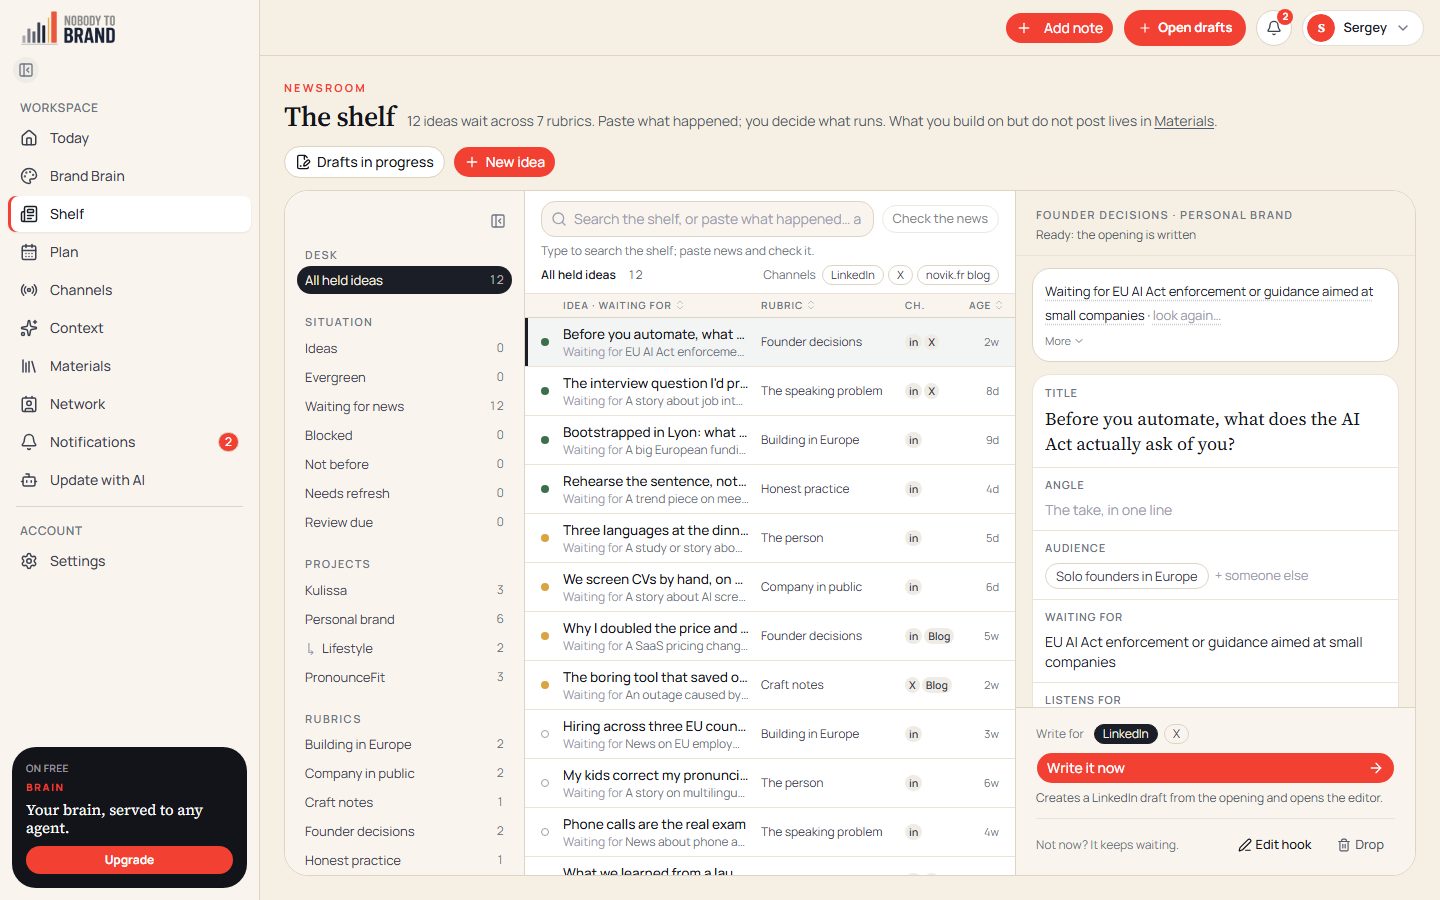
Task: Sort by Age column header
Action: pos(985,305)
